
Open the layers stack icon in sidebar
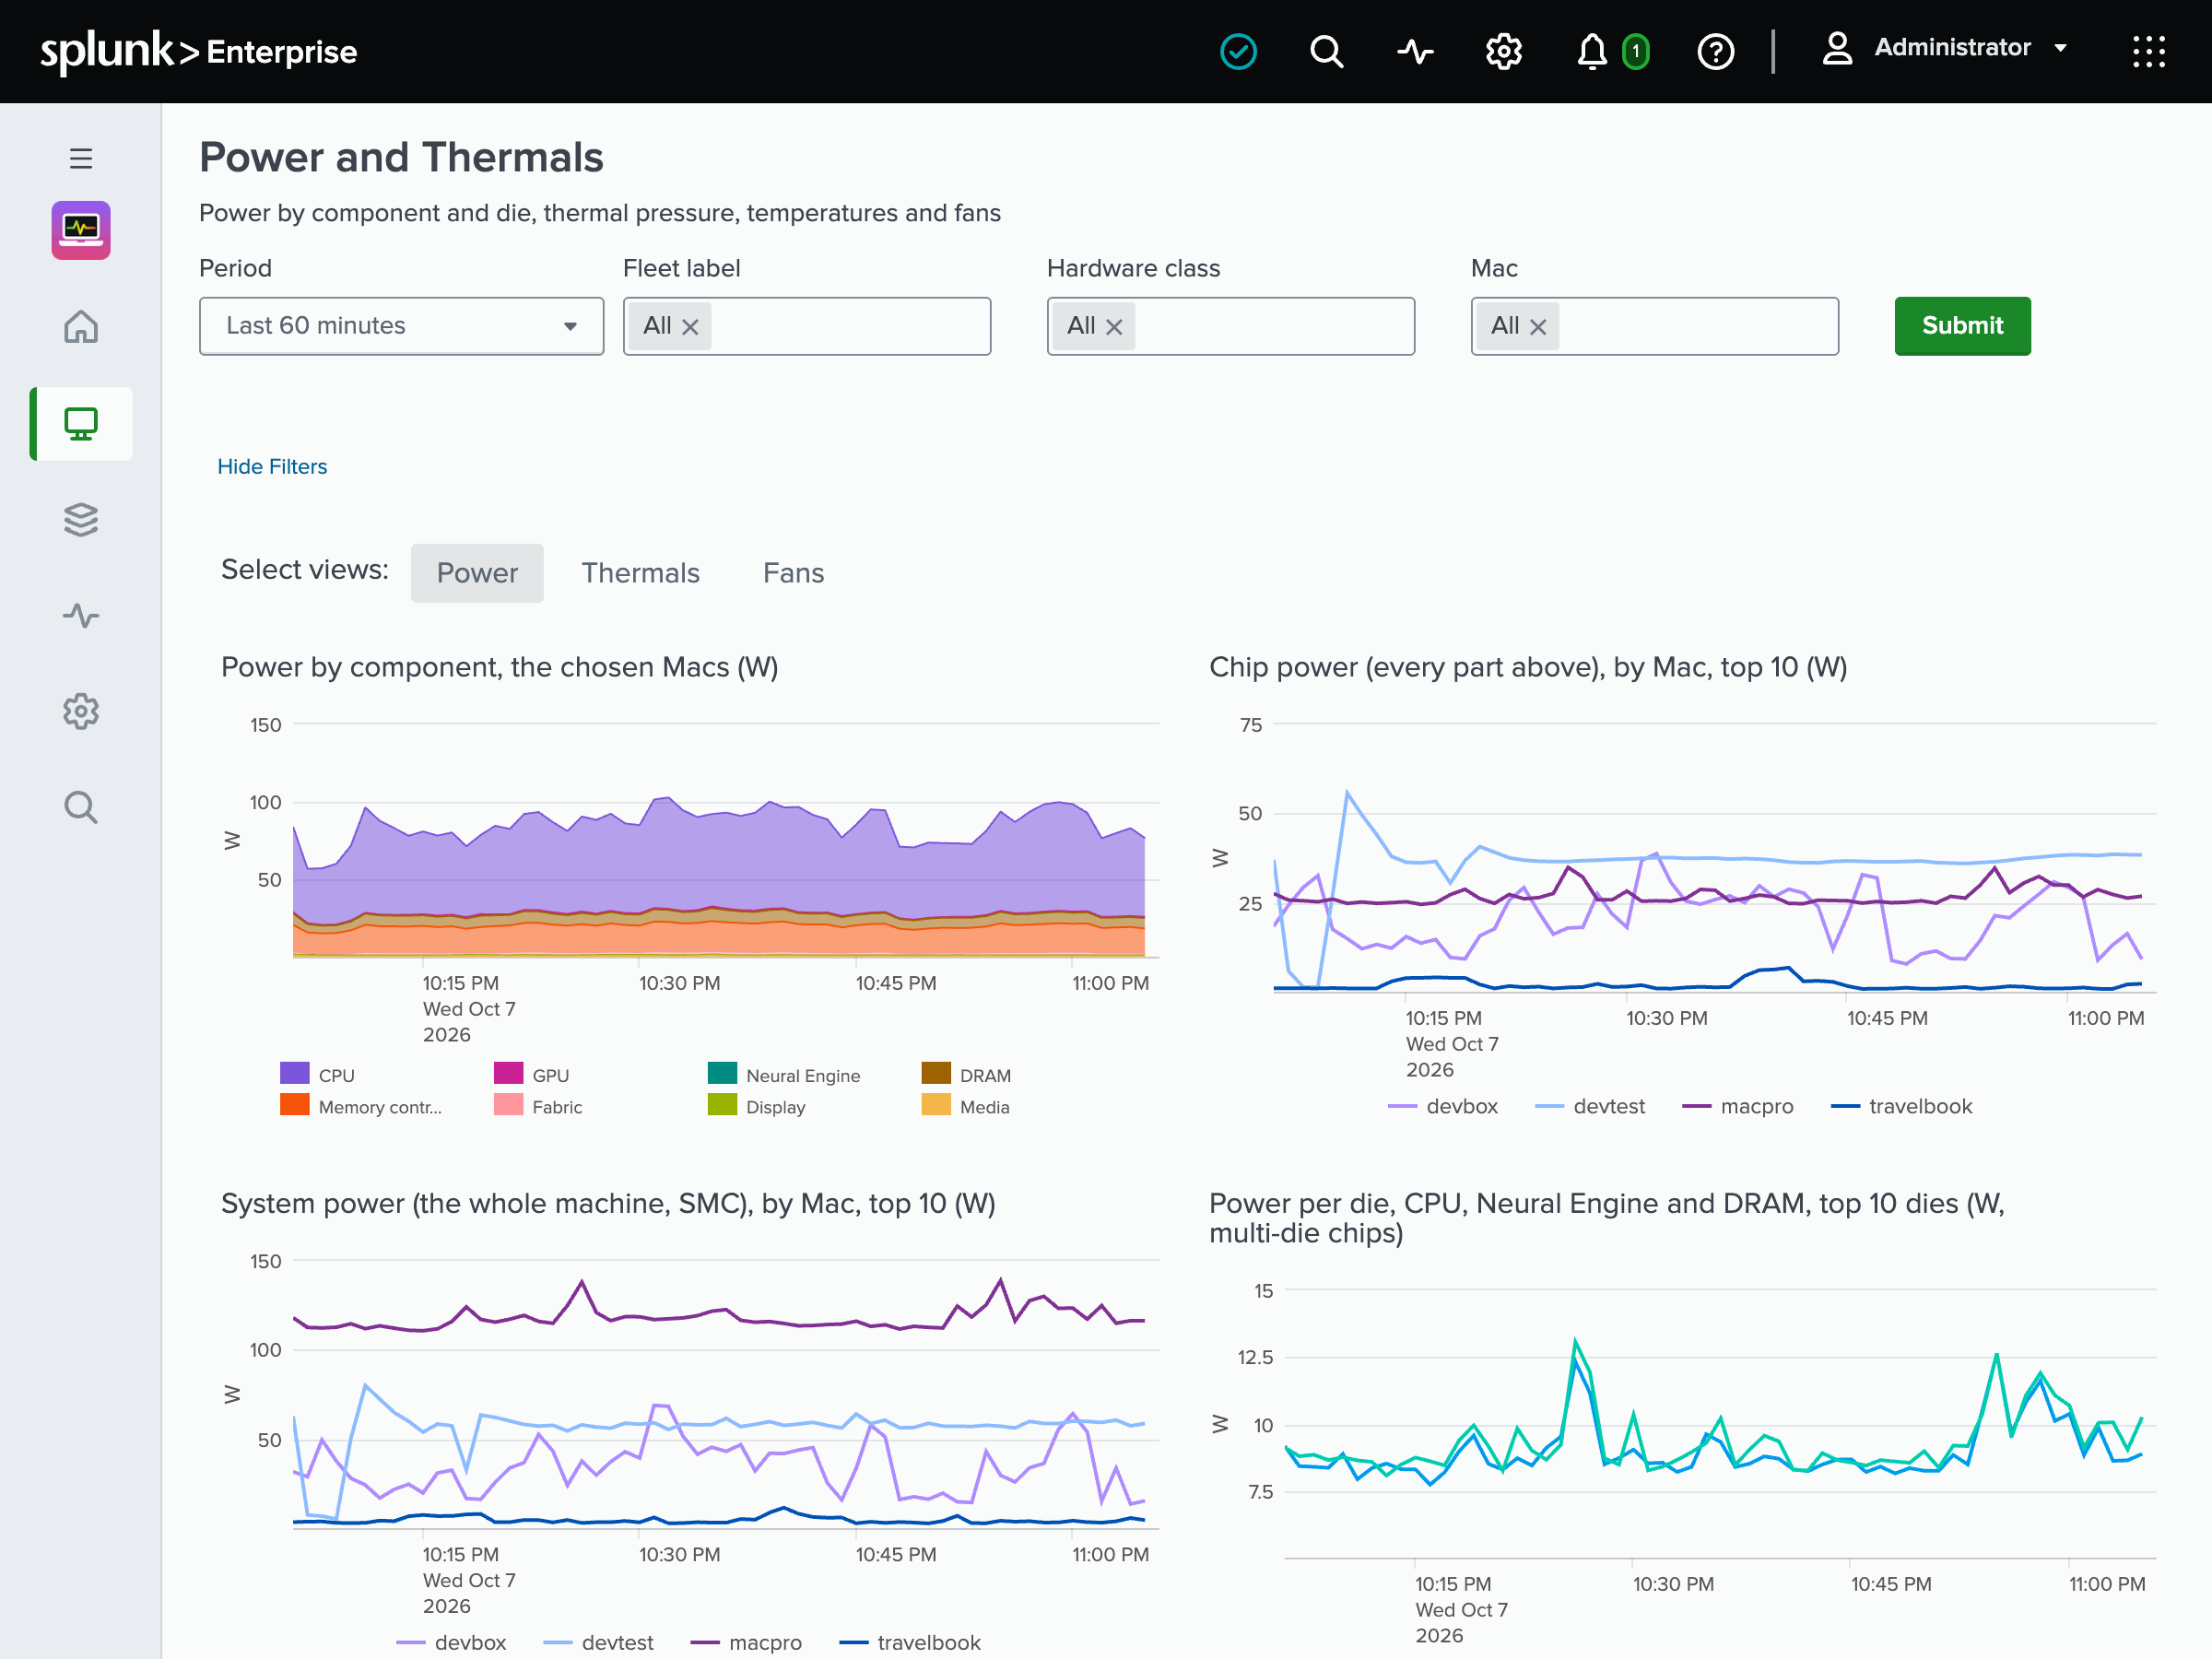point(81,520)
